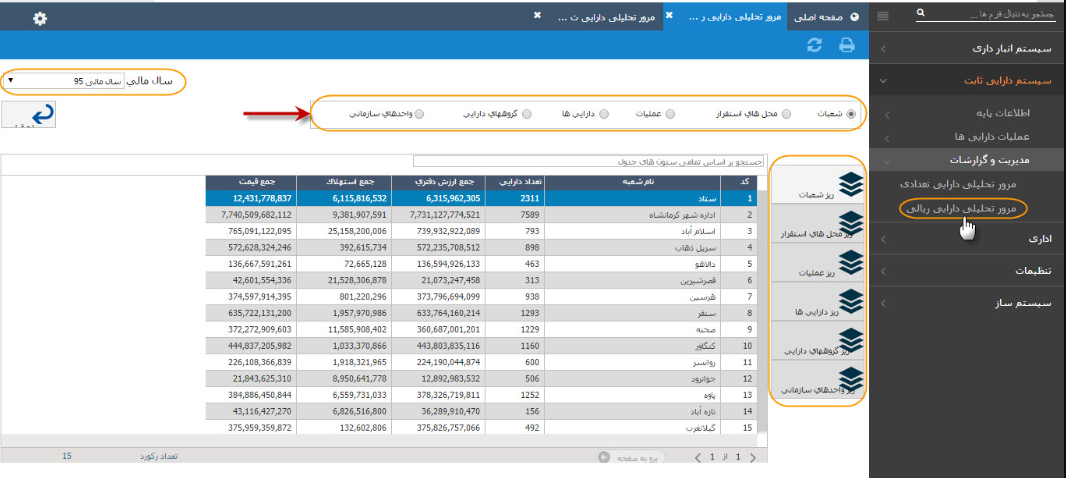The image size is (1066, 478).
Task: Toggle the sidebar hamburger menu icon
Action: (x=882, y=15)
